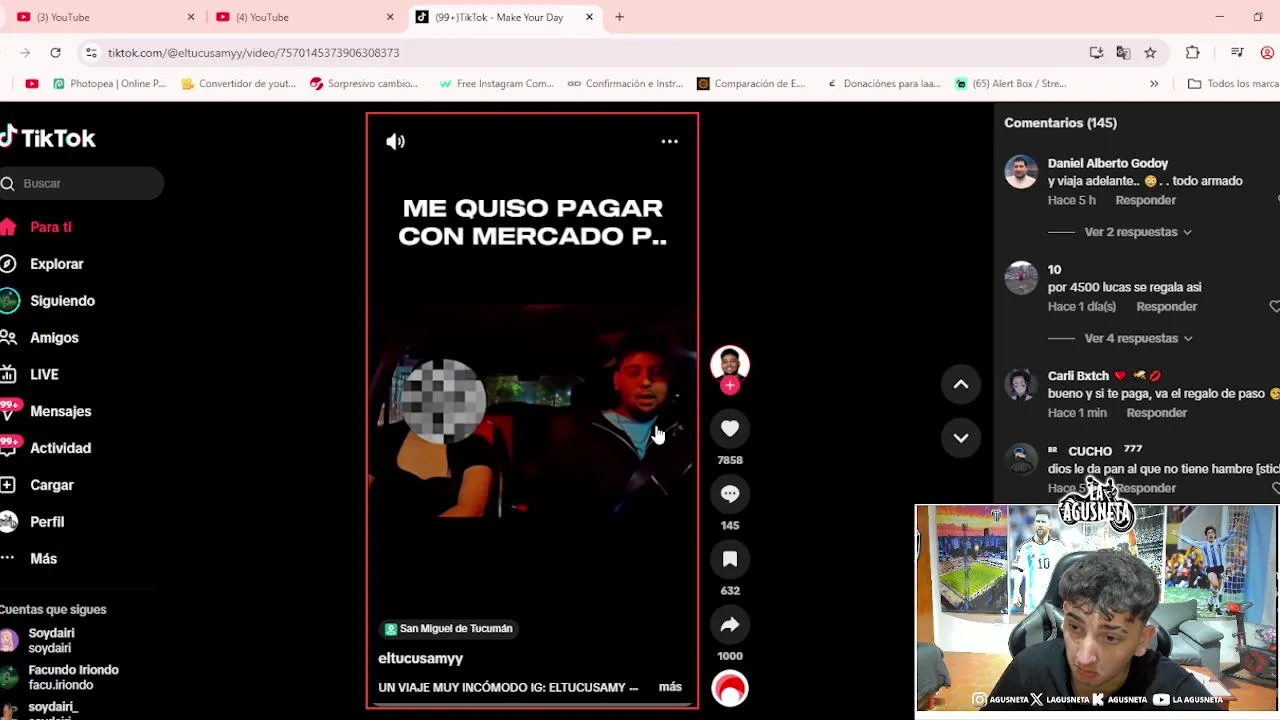Click the TikTok logo
The height and width of the screenshot is (720, 1280).
coord(48,138)
